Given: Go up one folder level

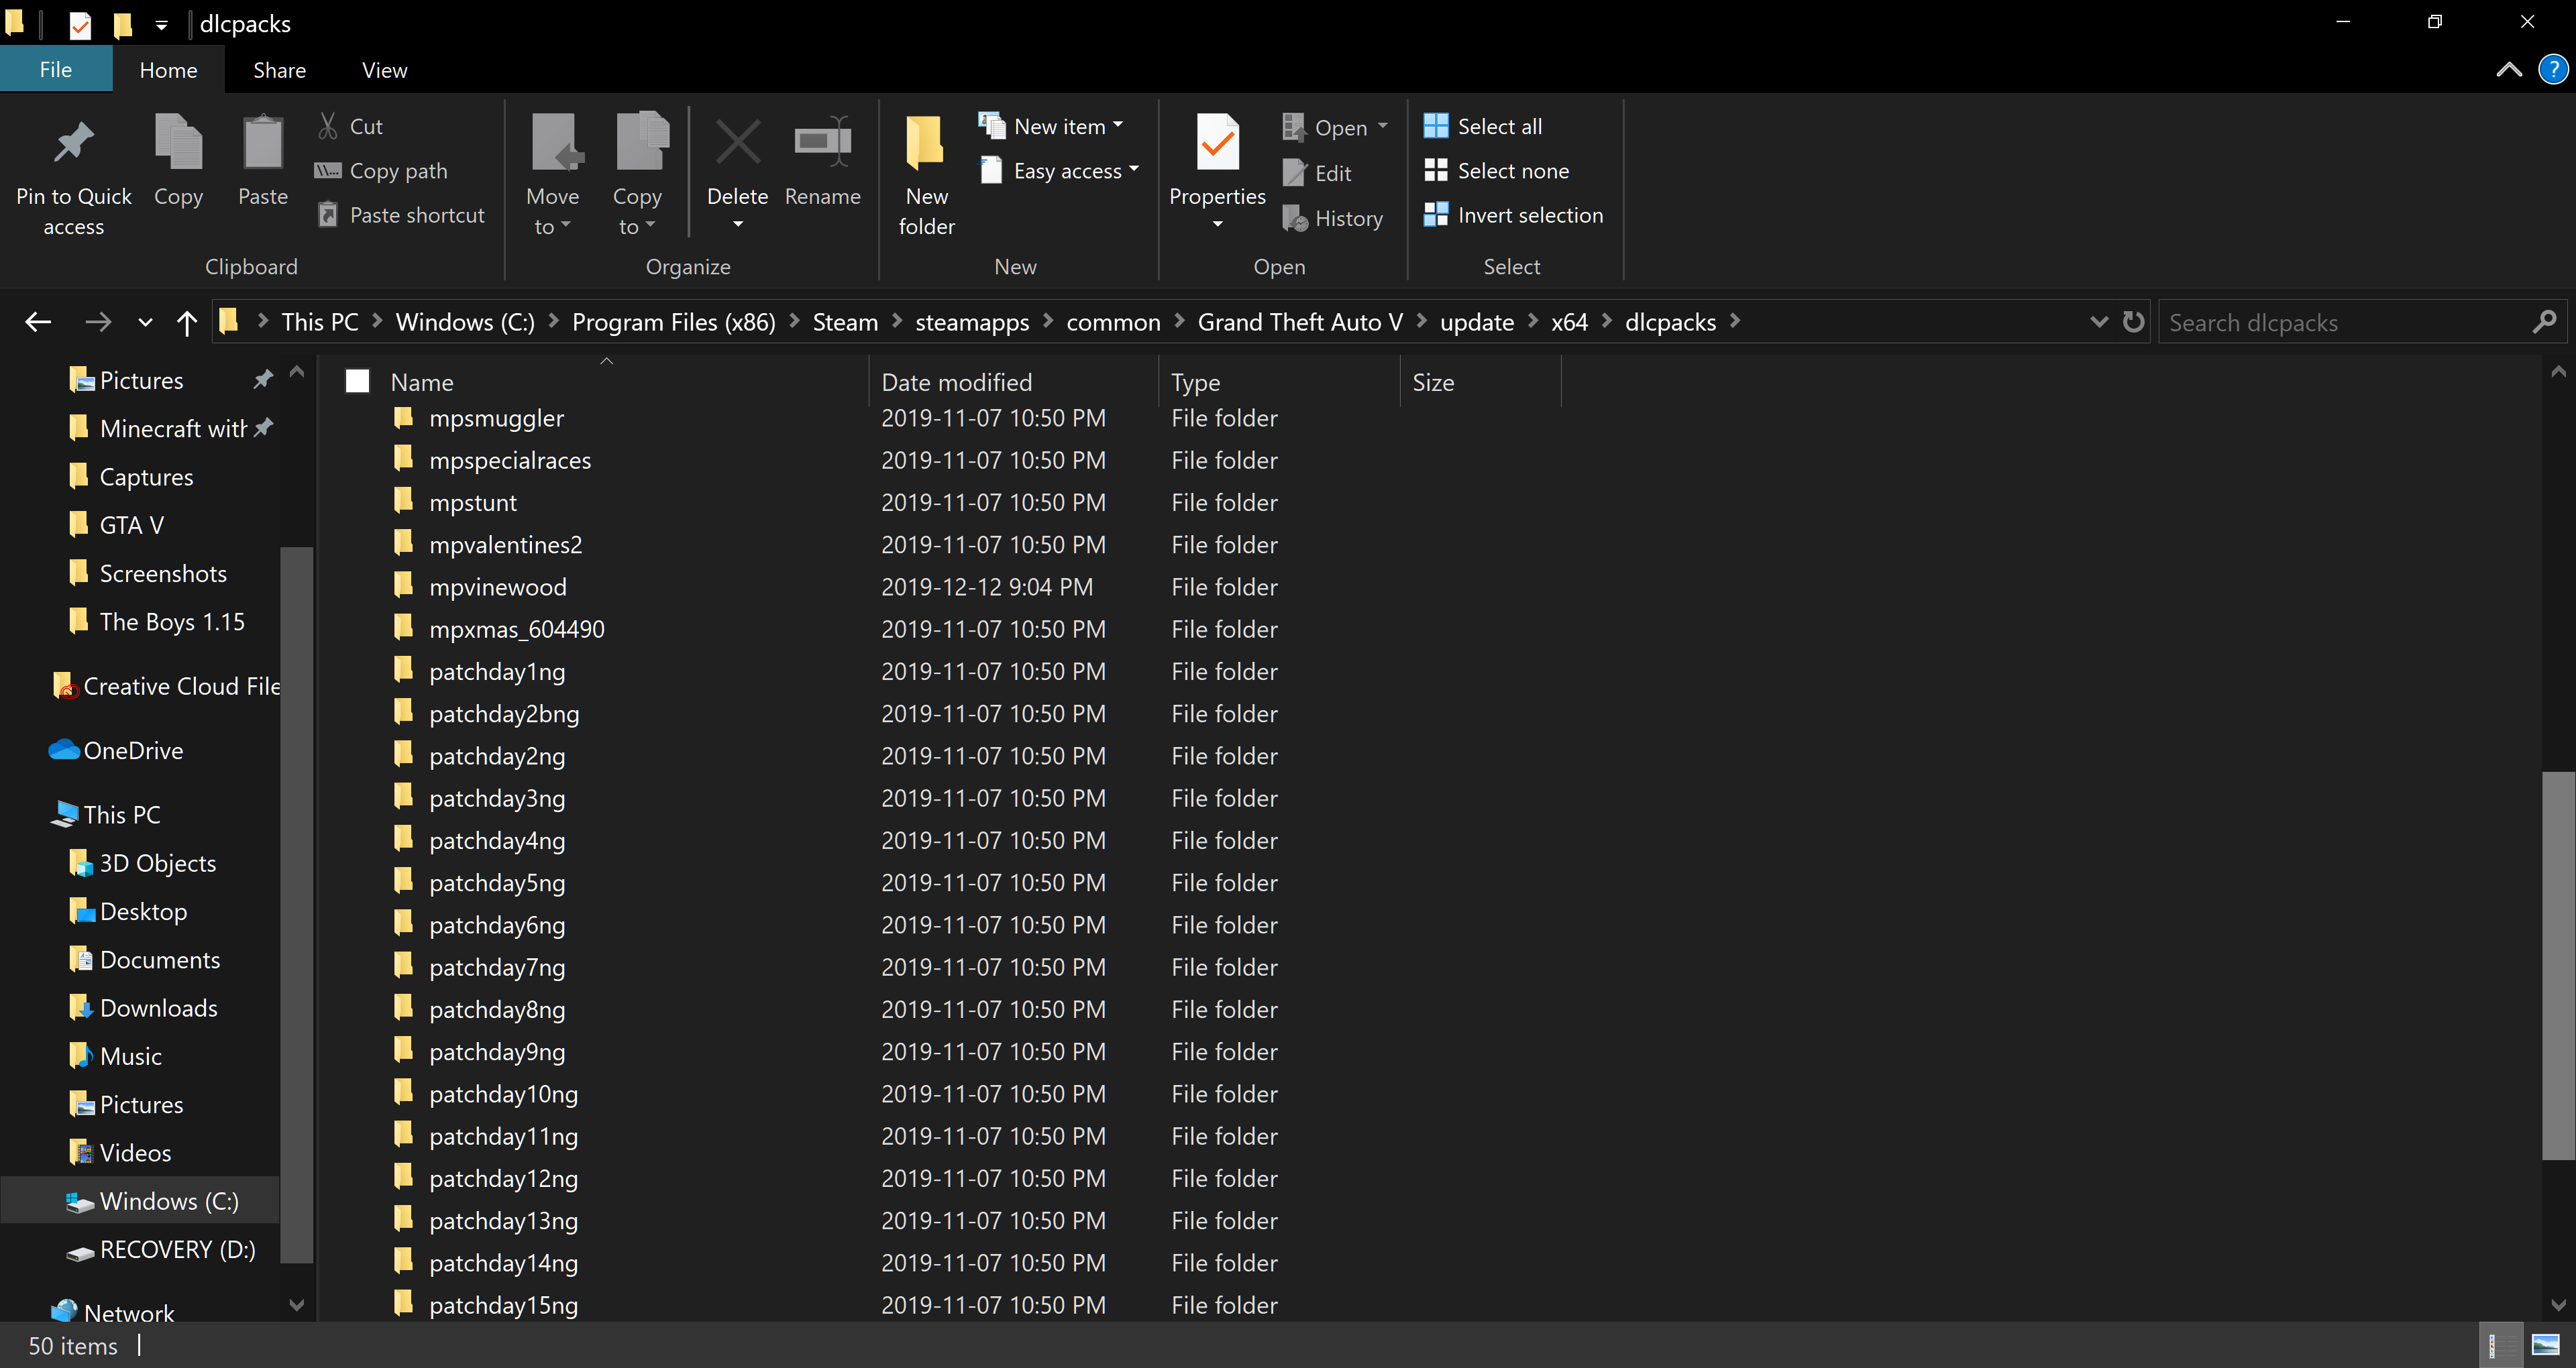Looking at the screenshot, I should pyautogui.click(x=187, y=322).
